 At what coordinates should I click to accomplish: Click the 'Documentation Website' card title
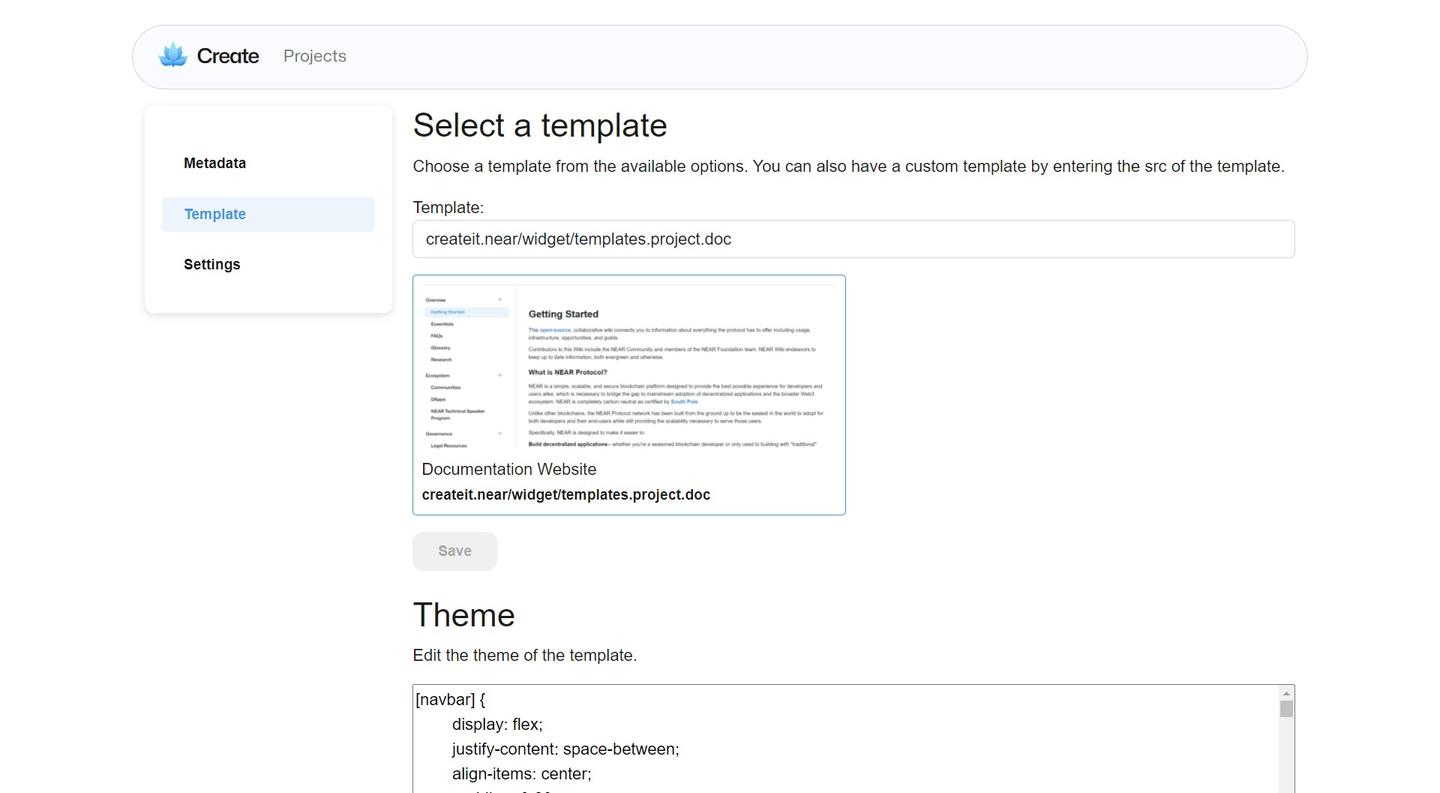pos(509,469)
